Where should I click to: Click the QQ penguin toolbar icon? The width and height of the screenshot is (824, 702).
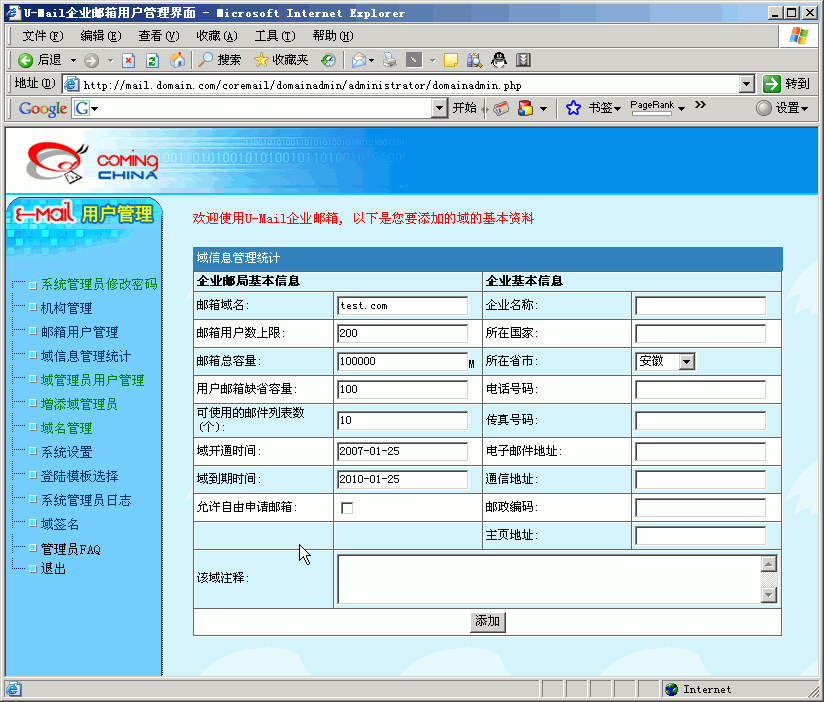499,60
